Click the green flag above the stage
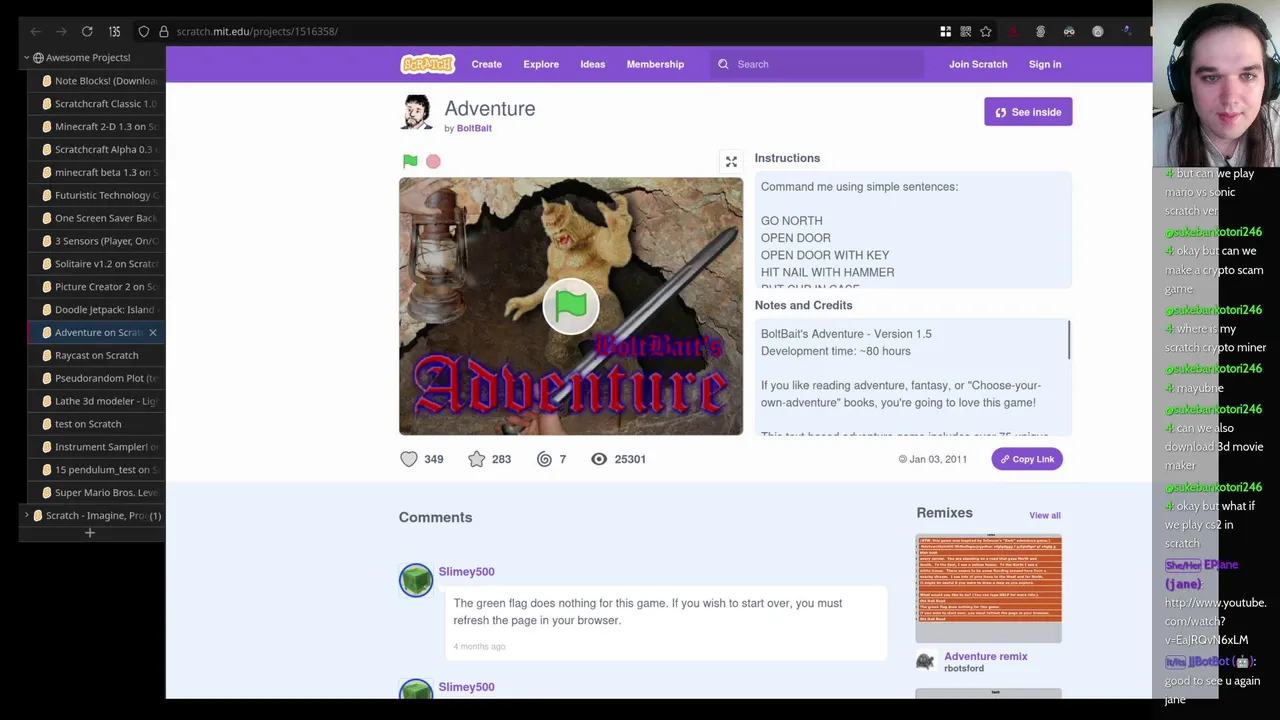Image resolution: width=1280 pixels, height=720 pixels. [x=410, y=161]
